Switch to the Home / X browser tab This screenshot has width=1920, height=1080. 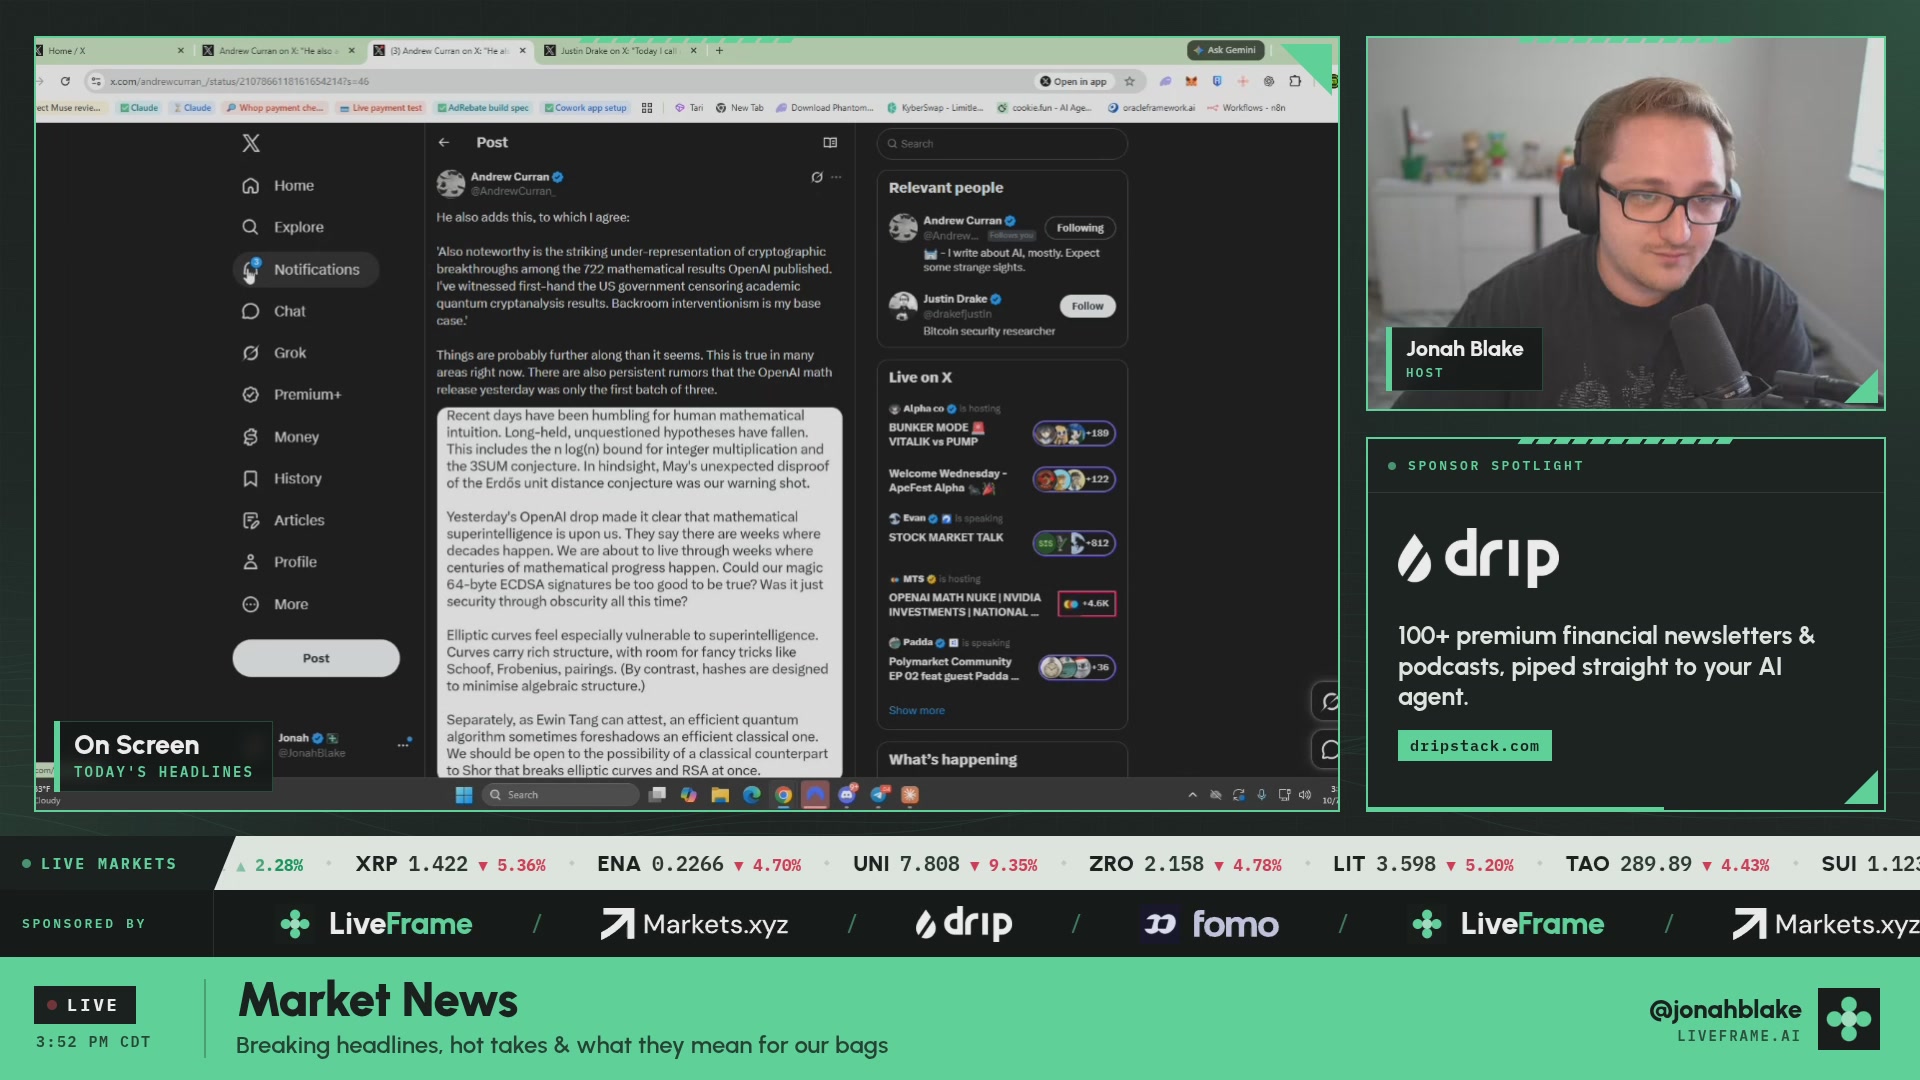coord(112,50)
